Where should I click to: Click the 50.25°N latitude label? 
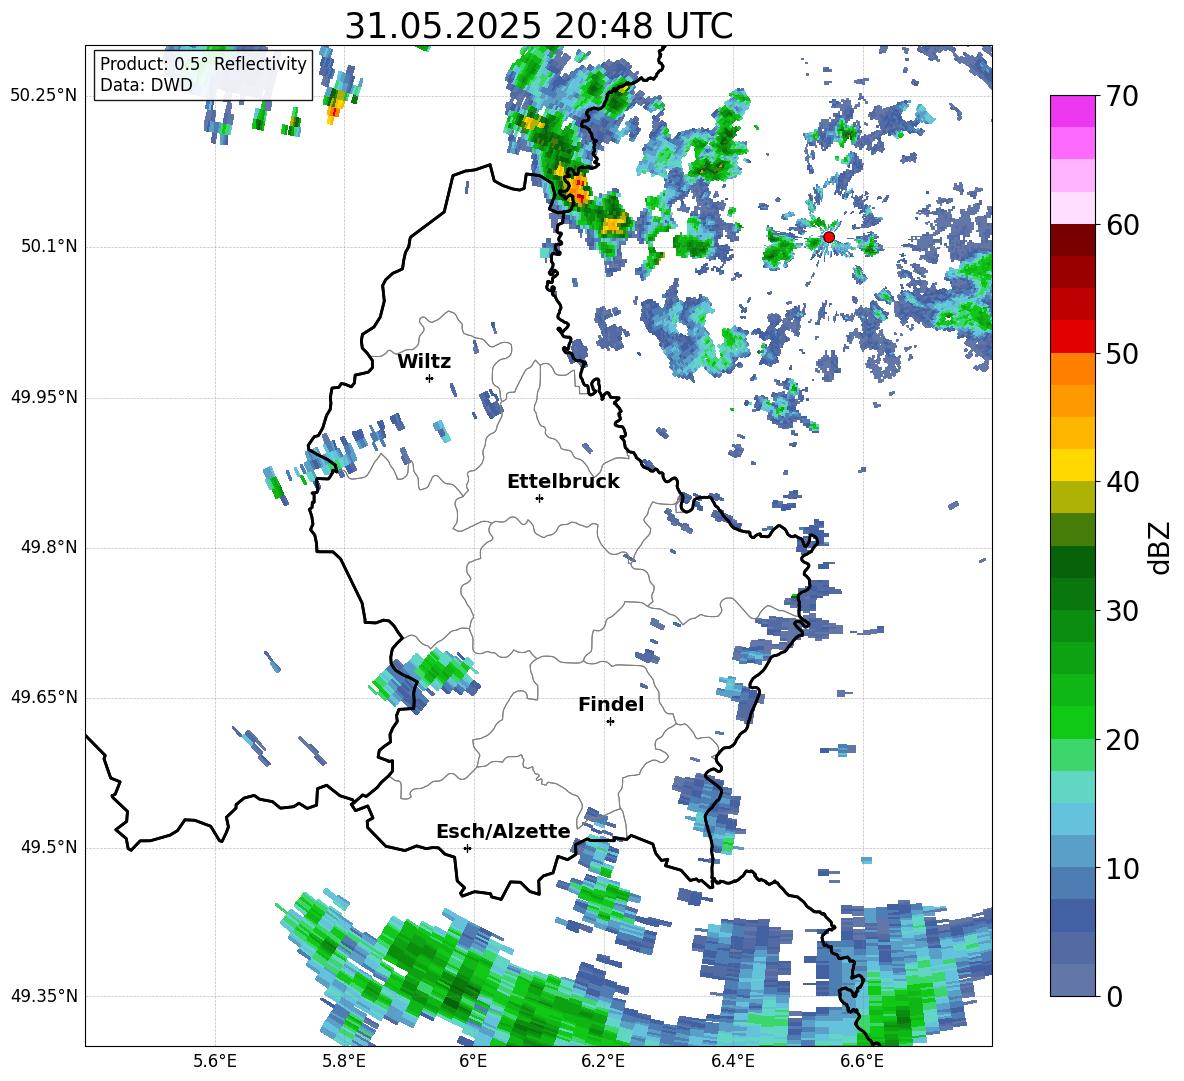[44, 96]
